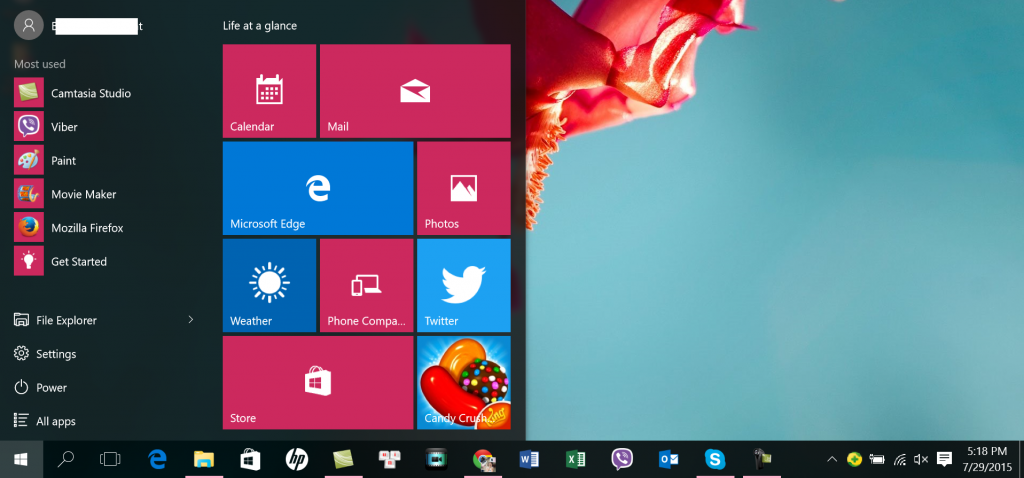Open the 5:18 PM clock and calendar
Screen dimensions: 1024x478
(x=986, y=460)
